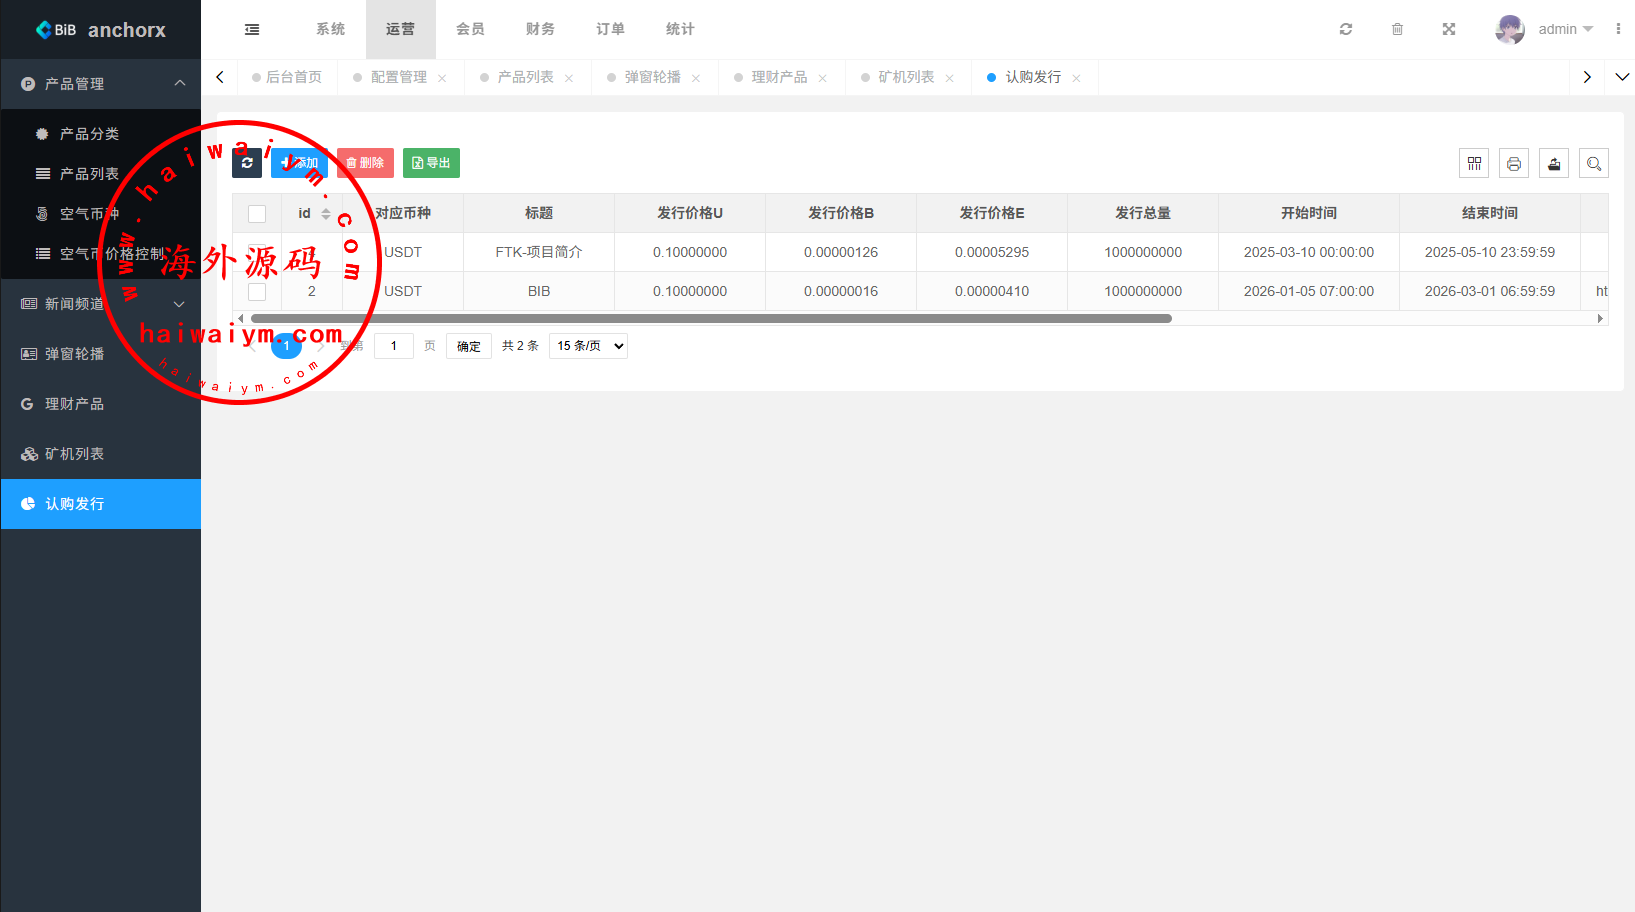The image size is (1635, 912).
Task: Open column filter grid icon
Action: [1474, 163]
